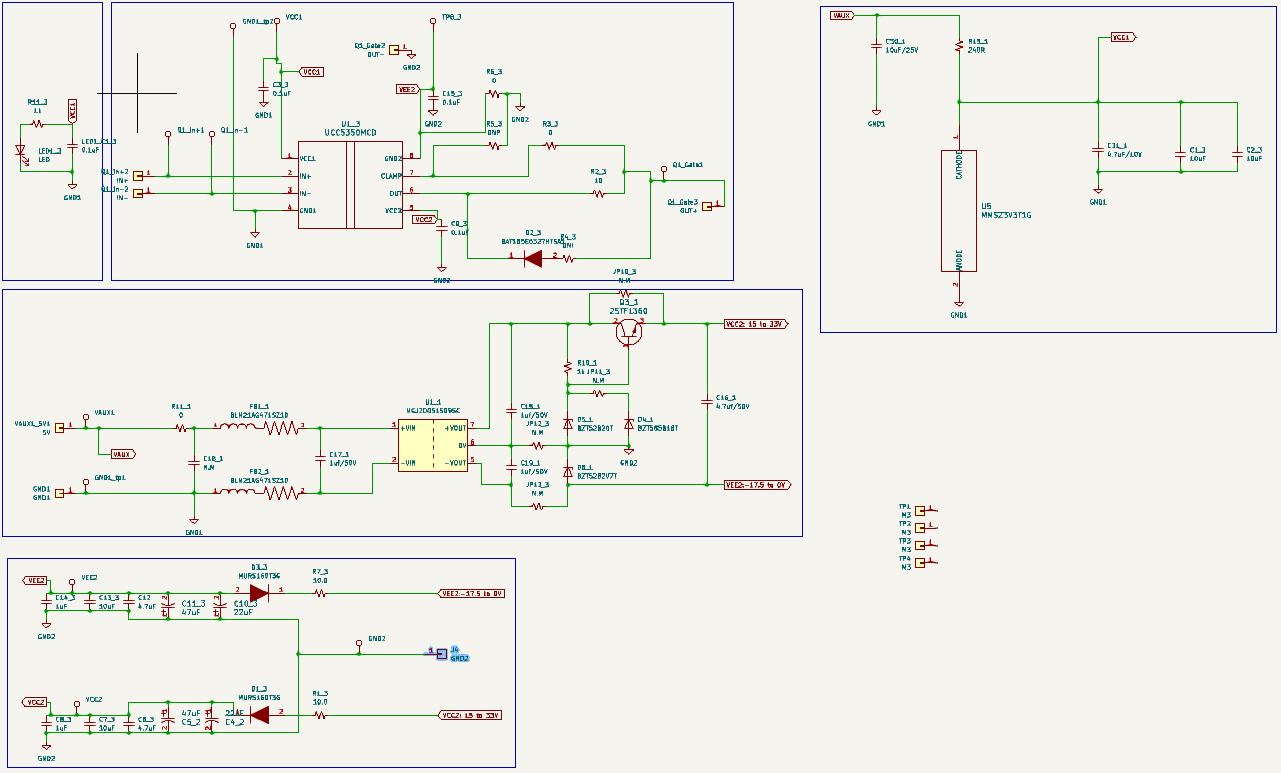Viewport: 1281px width, 773px height.
Task: Select the BAT165 diode symbol D2_3
Action: pyautogui.click(x=533, y=258)
